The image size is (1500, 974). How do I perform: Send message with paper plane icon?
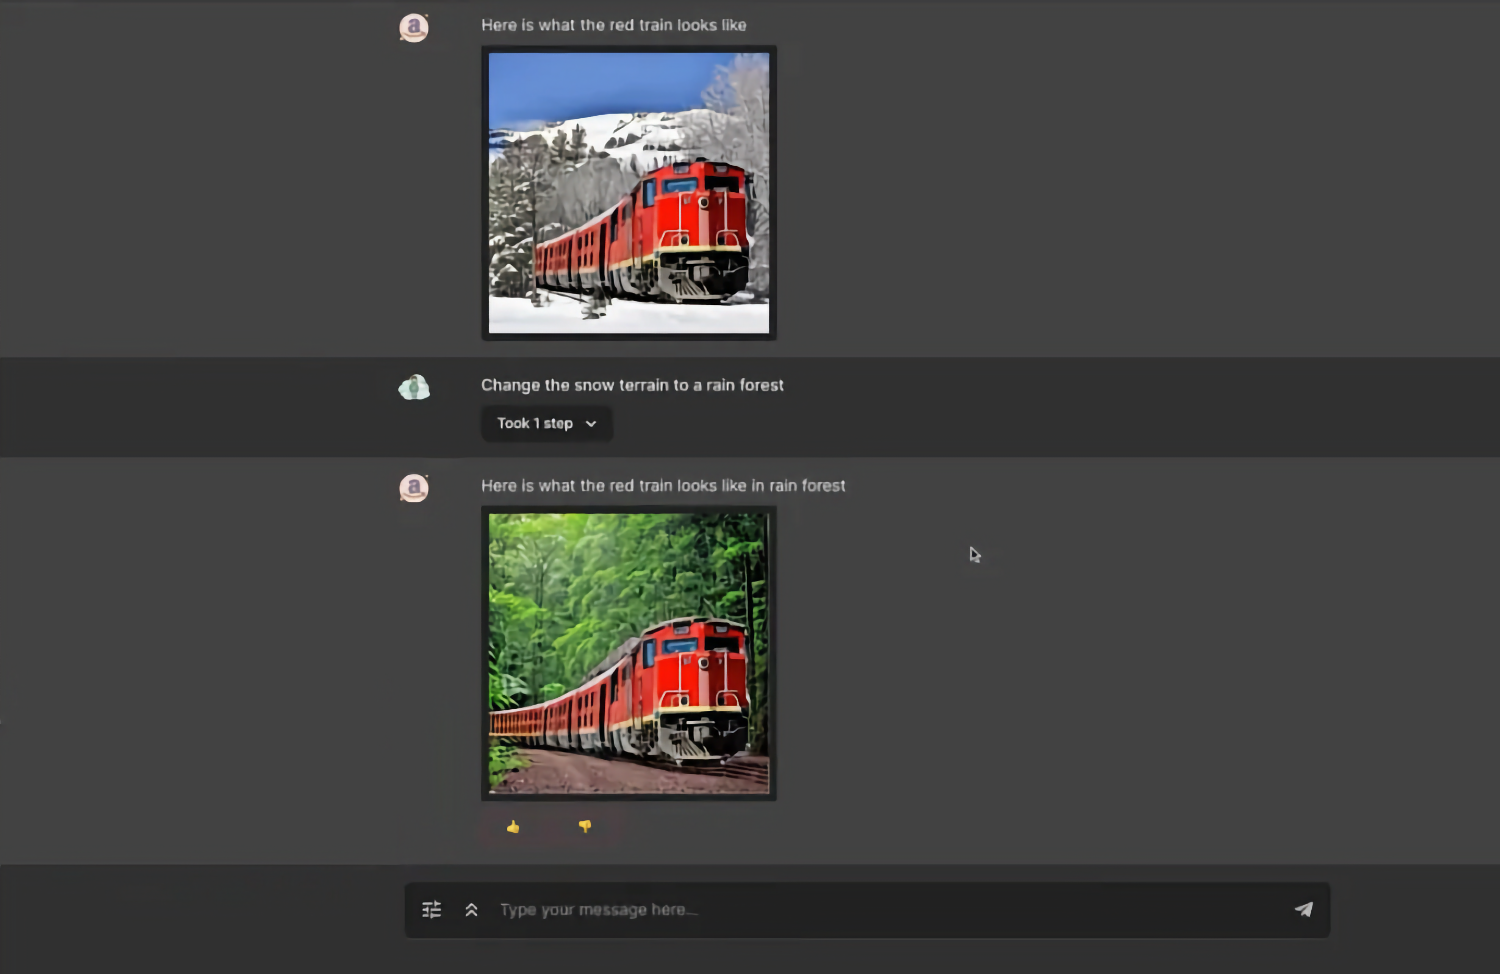pyautogui.click(x=1303, y=909)
